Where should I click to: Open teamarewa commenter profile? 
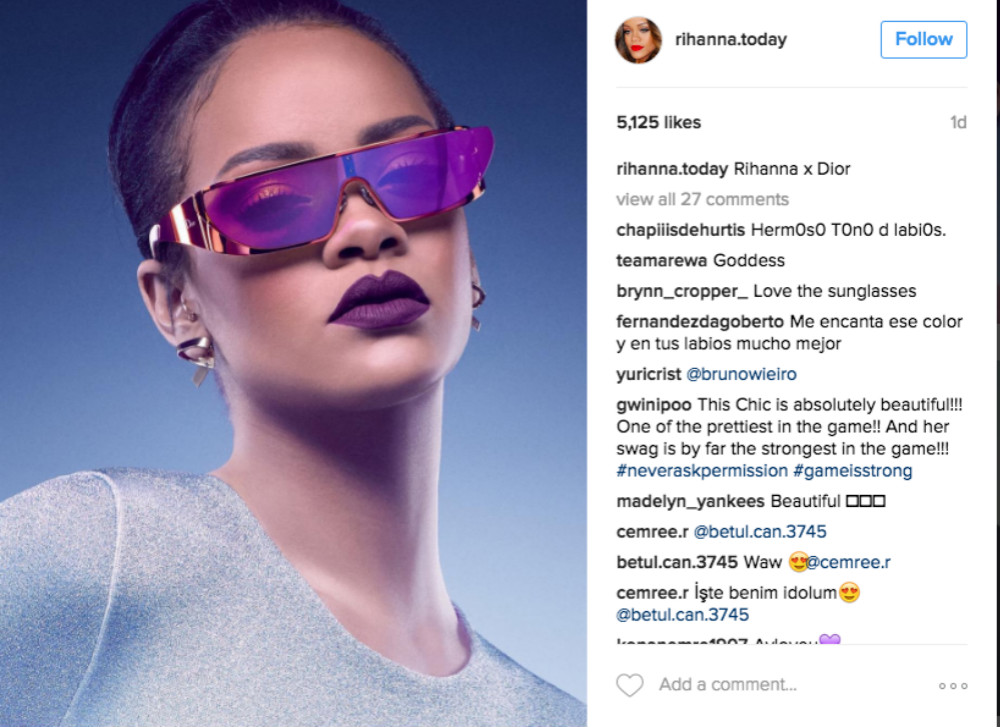coord(661,260)
